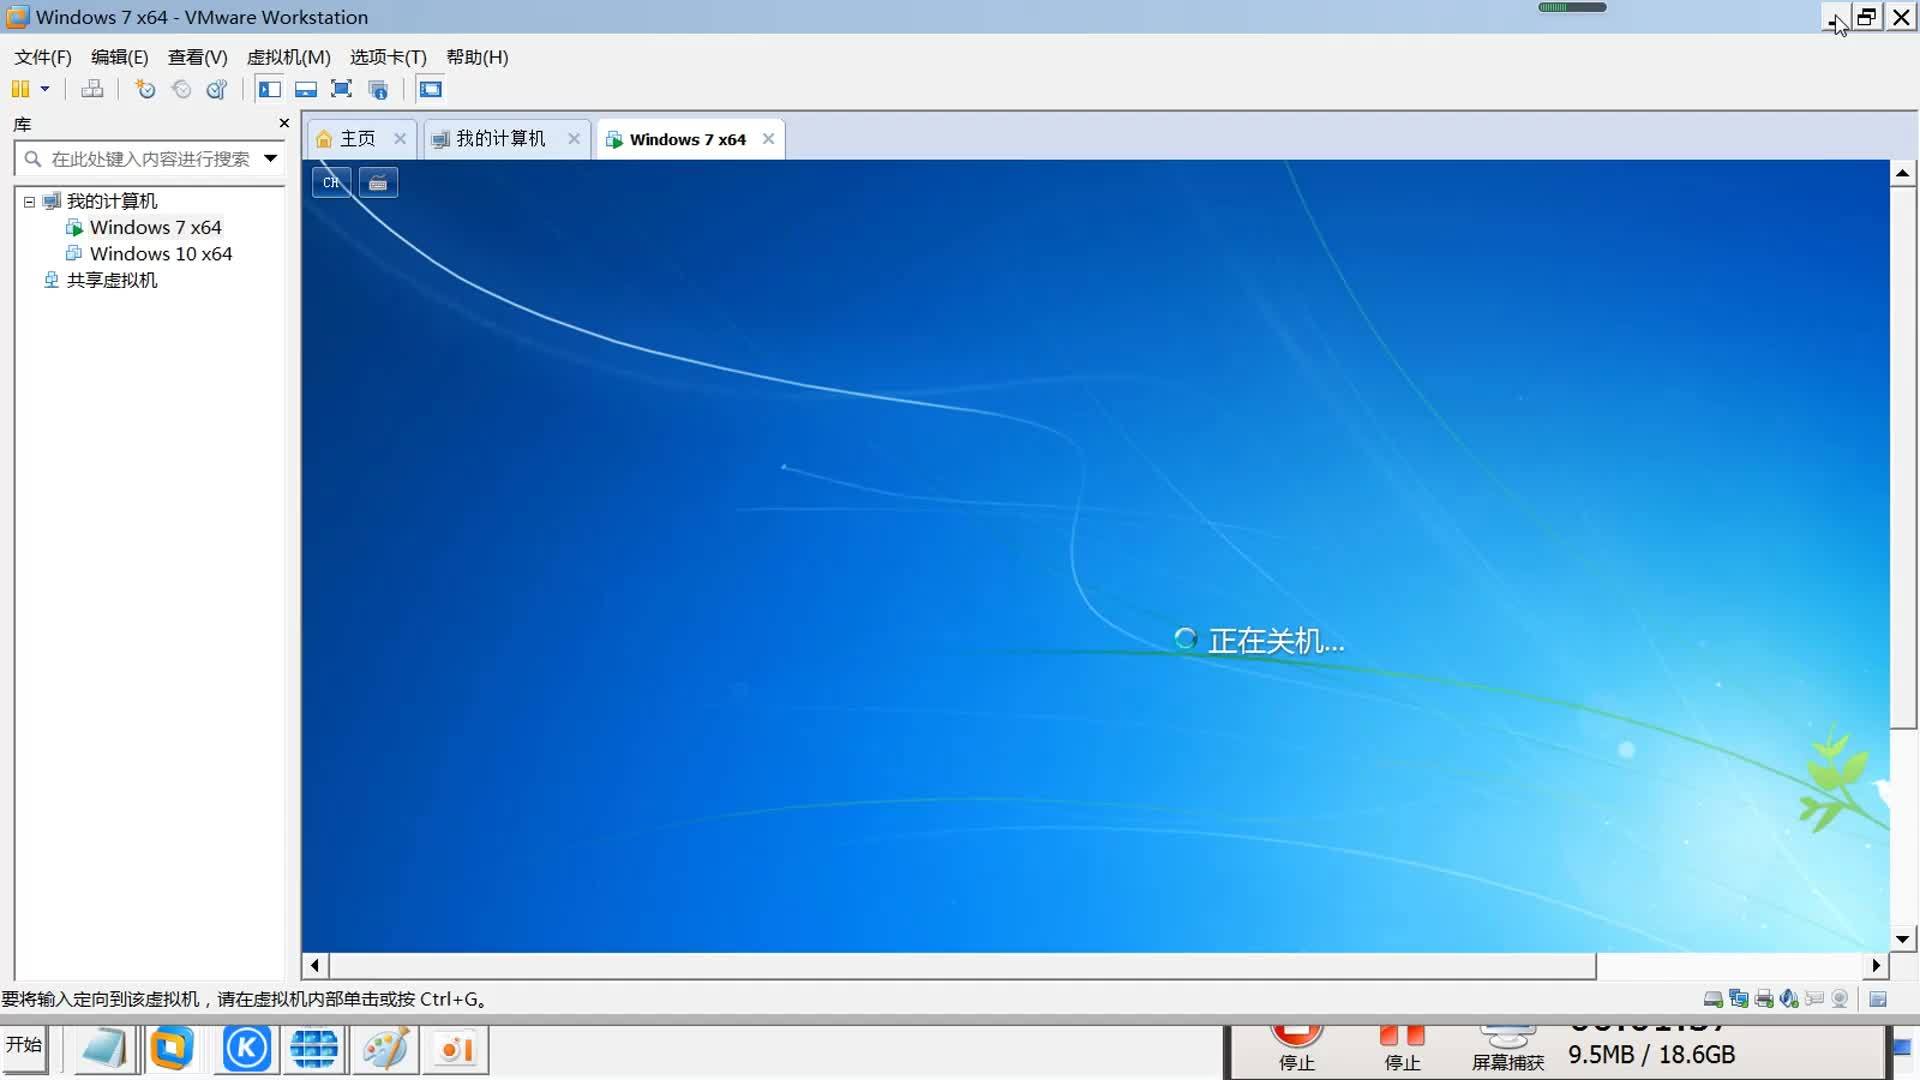Image resolution: width=1920 pixels, height=1080 pixels.
Task: Select 共享虚拟机 in the library tree
Action: [x=112, y=280]
